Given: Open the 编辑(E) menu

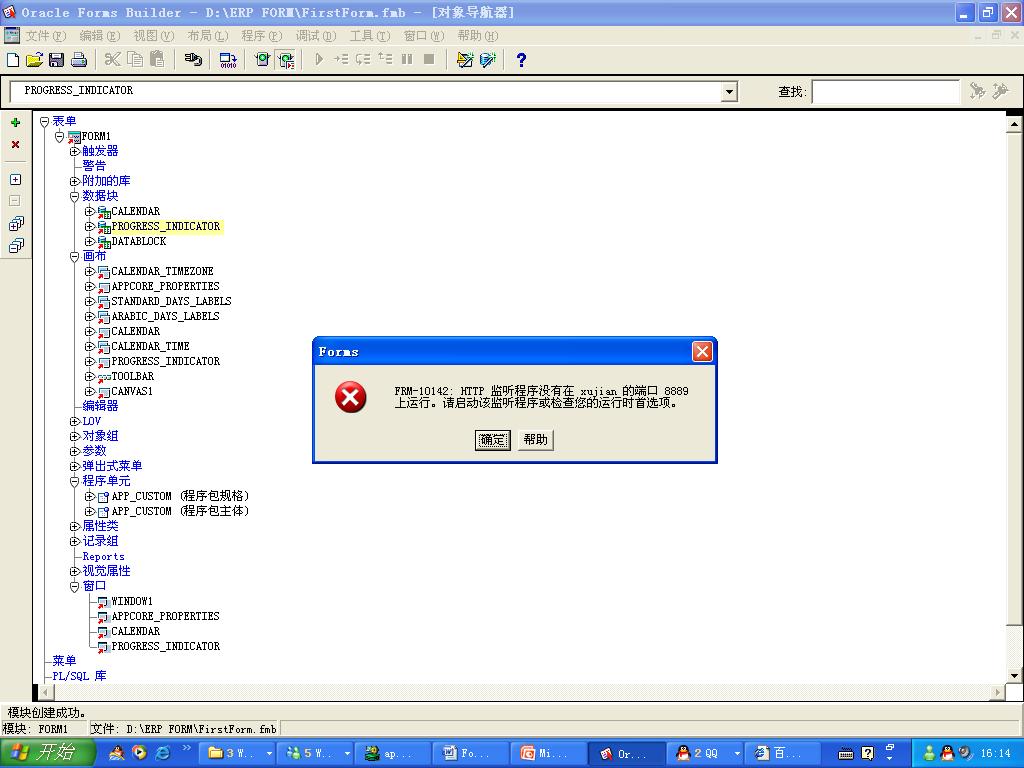Looking at the screenshot, I should tap(99, 35).
